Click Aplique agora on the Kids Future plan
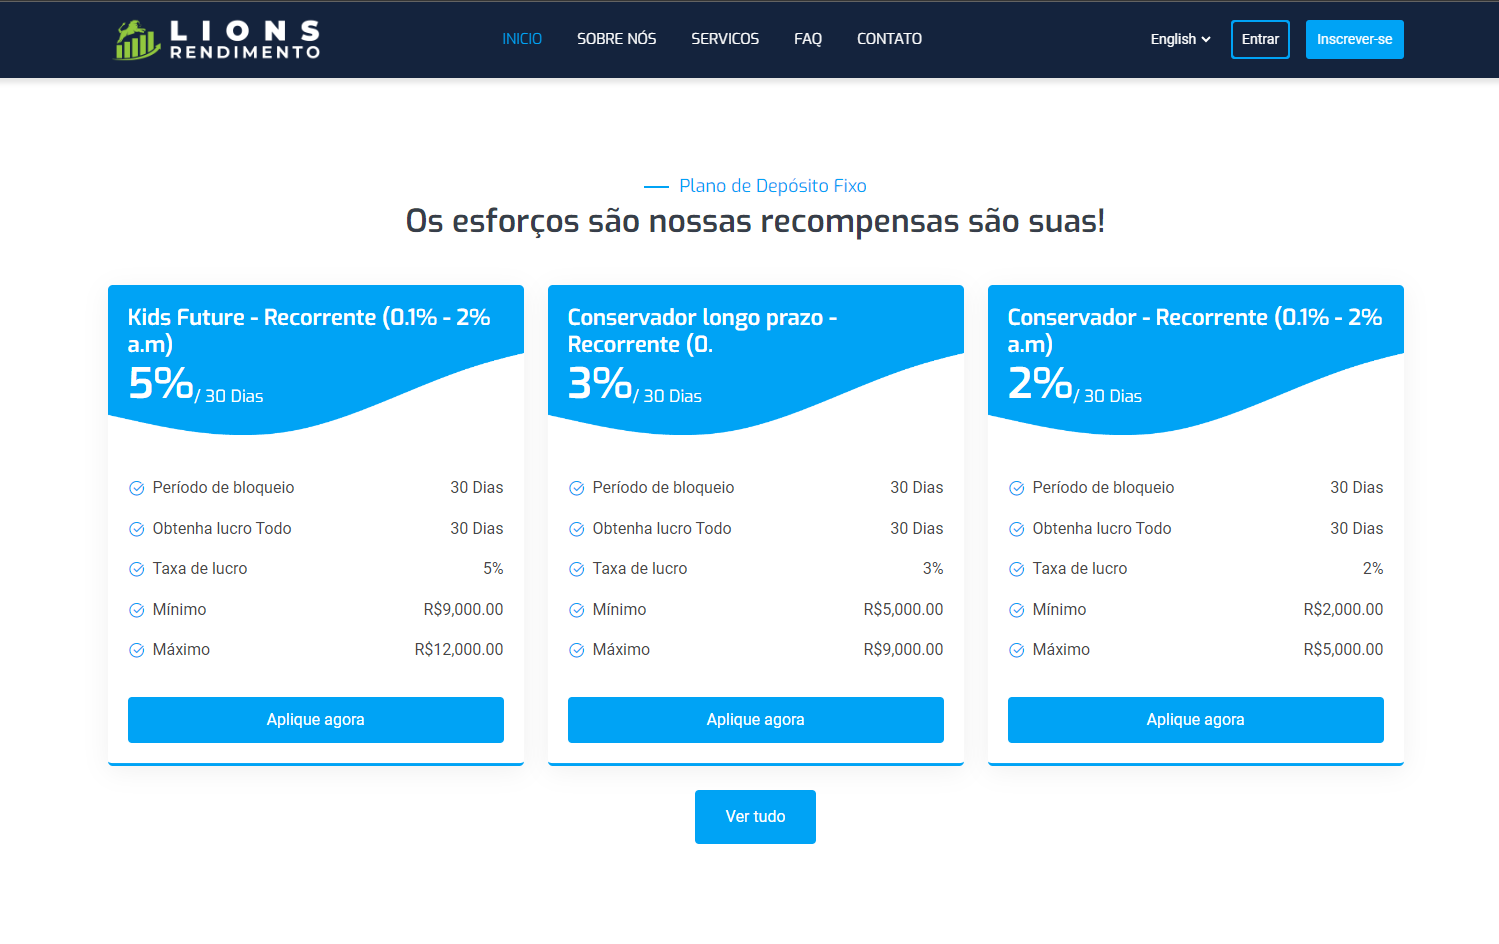Screen dimensions: 1499x944 coord(315,719)
